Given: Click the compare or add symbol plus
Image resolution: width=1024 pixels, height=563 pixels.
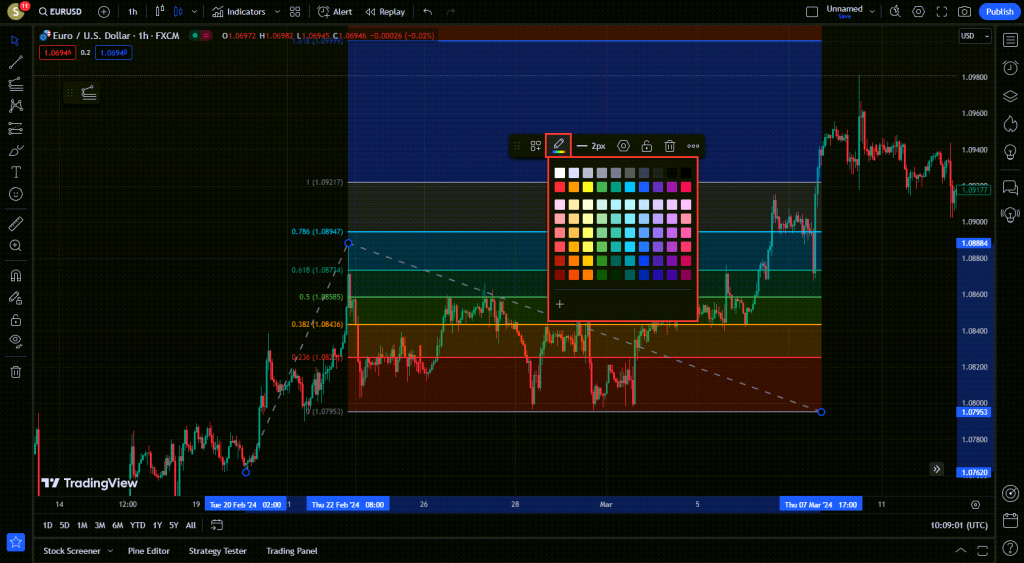Looking at the screenshot, I should [104, 12].
